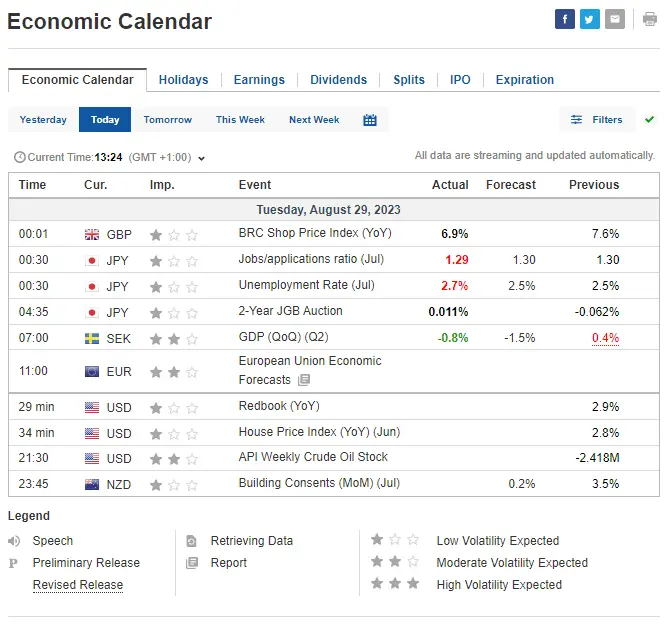Click the EU flag in EUR row

coord(92,372)
